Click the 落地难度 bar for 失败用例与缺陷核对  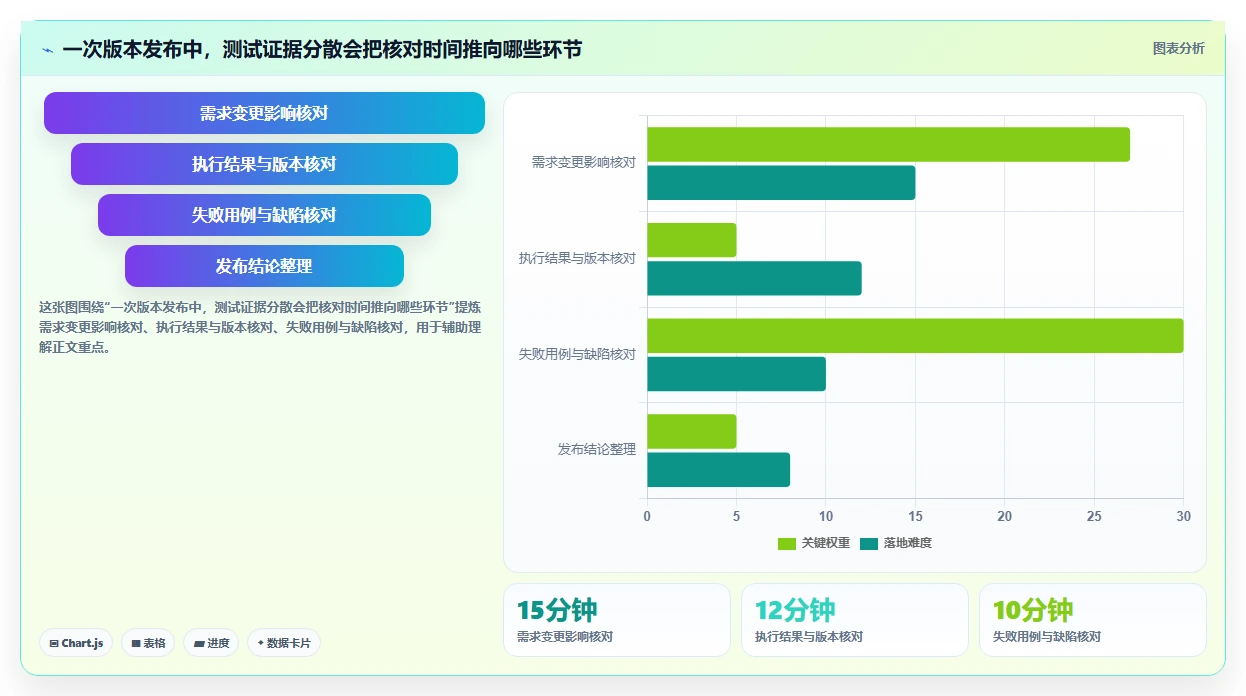coord(736,374)
